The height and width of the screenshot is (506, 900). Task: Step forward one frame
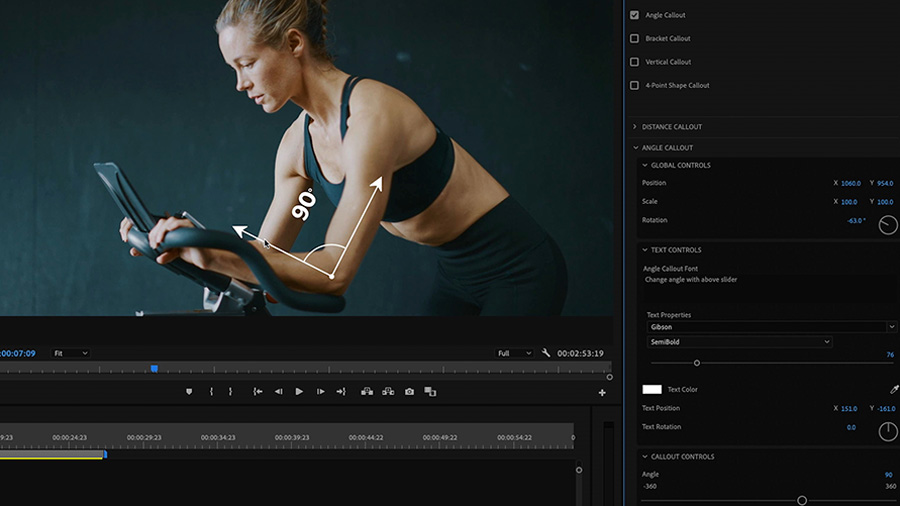pyautogui.click(x=320, y=391)
